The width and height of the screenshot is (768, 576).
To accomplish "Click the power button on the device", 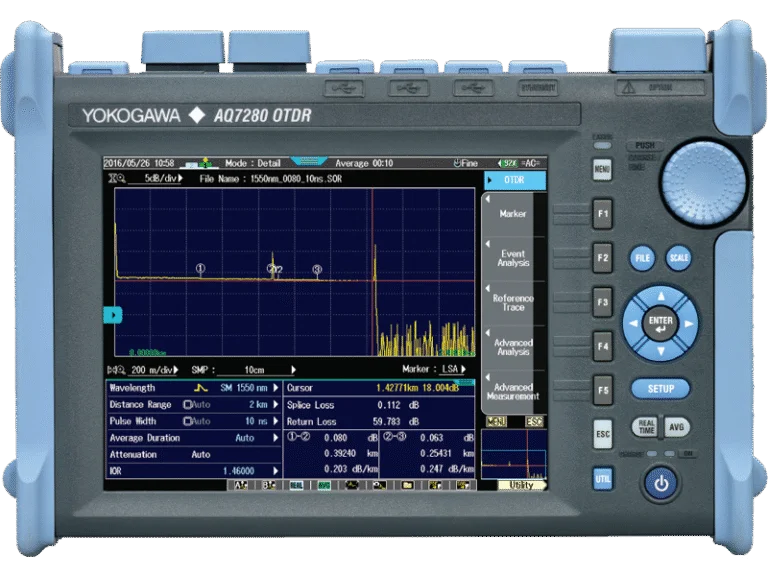I will click(661, 483).
